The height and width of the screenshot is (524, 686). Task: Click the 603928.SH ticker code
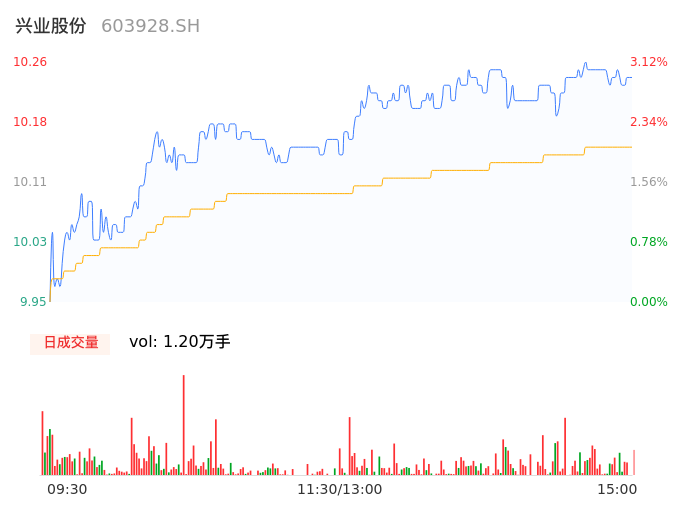(x=150, y=26)
